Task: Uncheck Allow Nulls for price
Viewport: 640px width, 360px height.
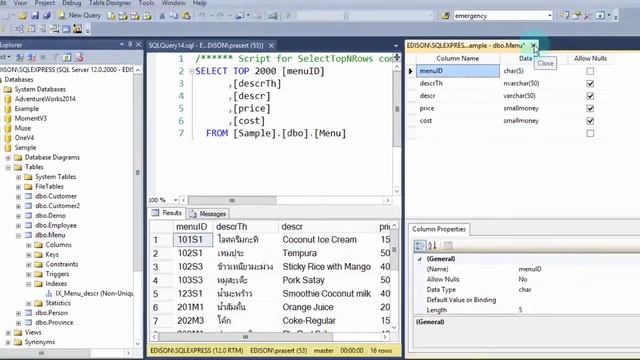Action: tap(590, 108)
